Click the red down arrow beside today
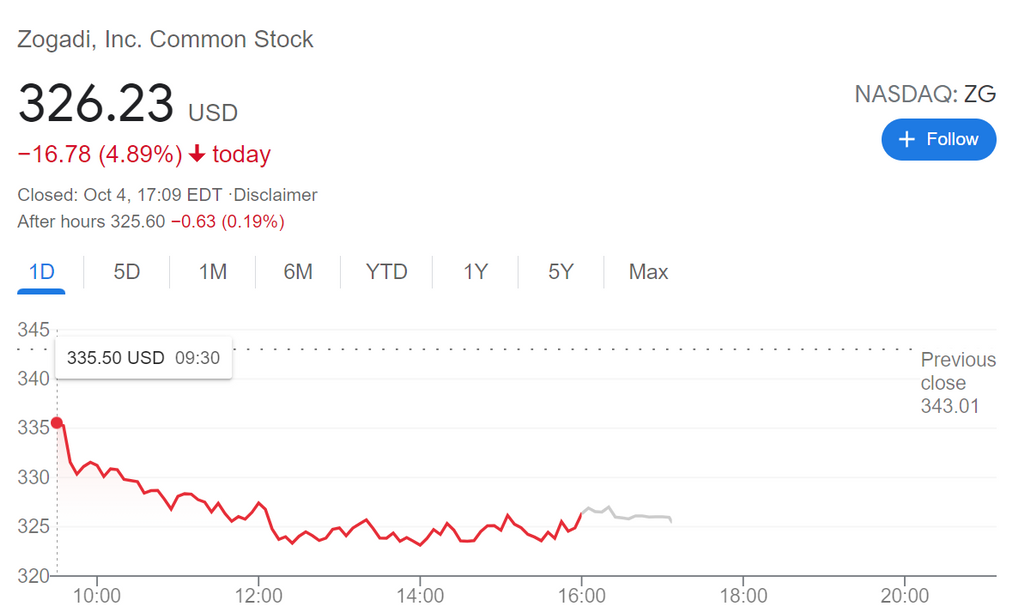1024x615 pixels. [x=197, y=154]
